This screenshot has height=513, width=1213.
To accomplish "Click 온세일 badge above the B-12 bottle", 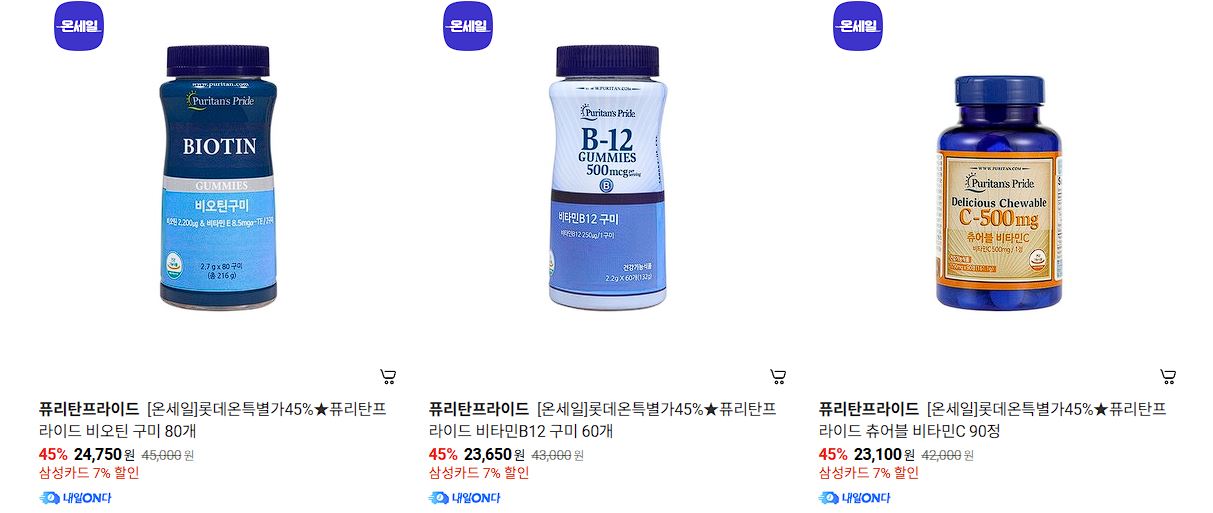I will click(x=468, y=26).
